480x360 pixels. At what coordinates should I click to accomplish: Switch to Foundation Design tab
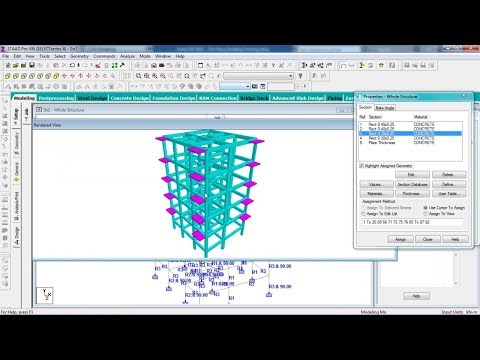coord(174,98)
